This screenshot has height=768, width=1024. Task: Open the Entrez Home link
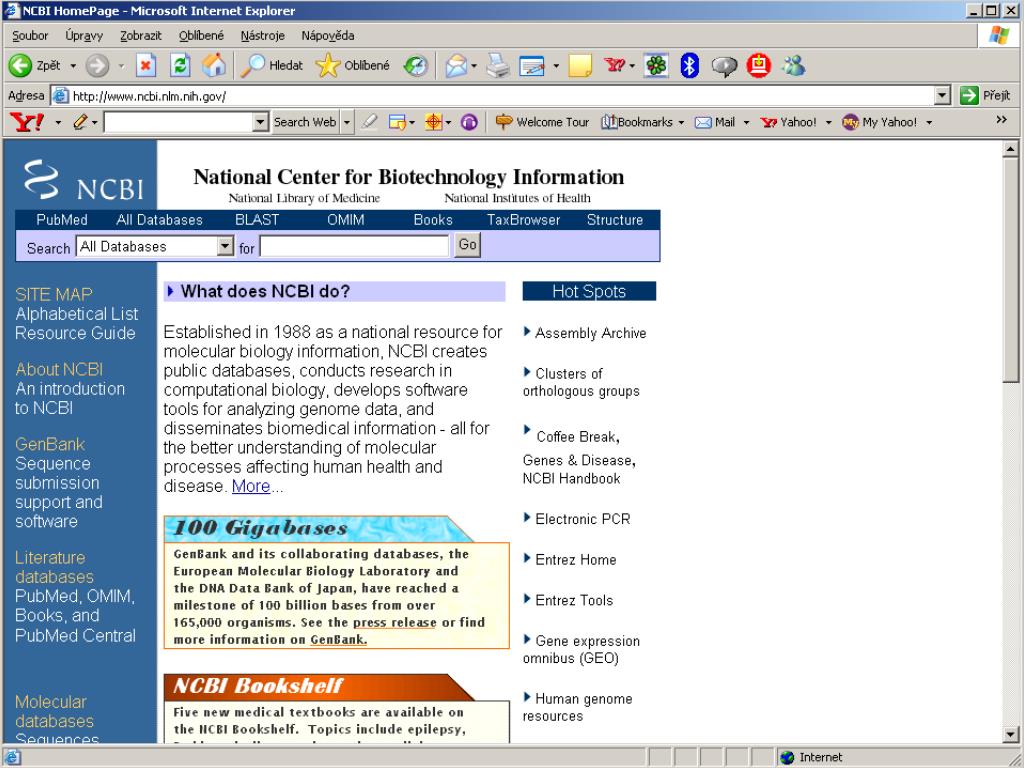tap(575, 560)
